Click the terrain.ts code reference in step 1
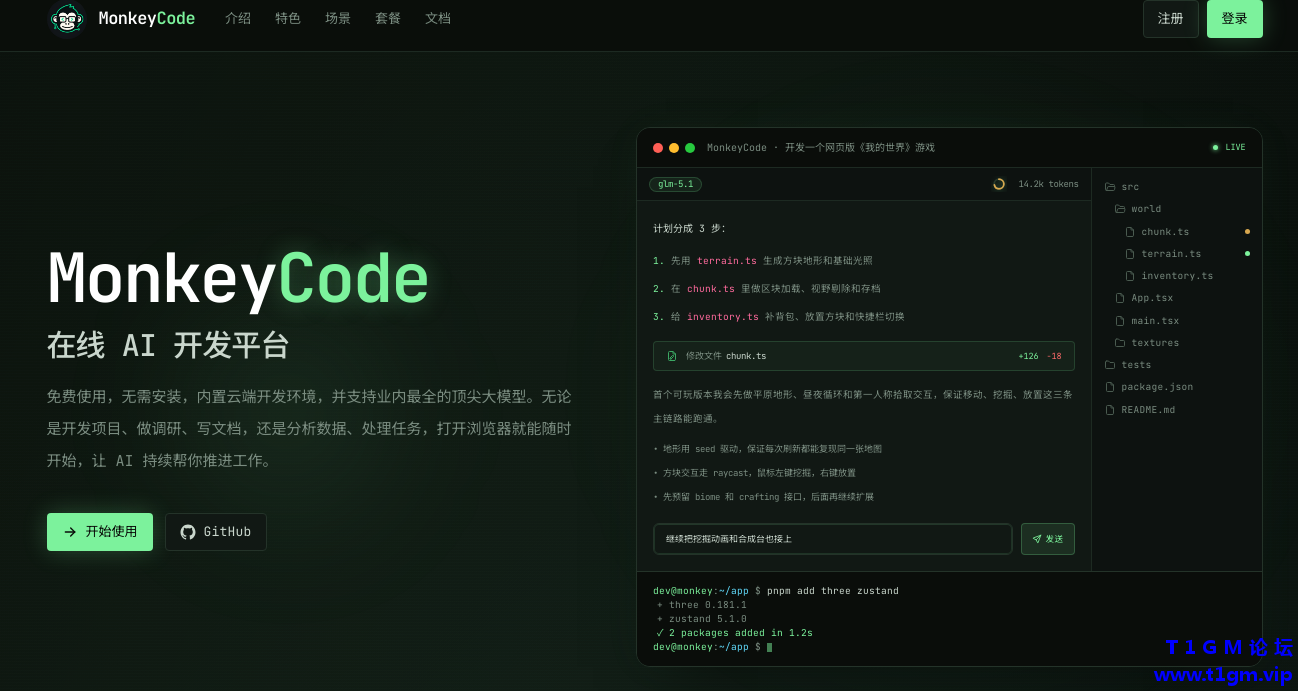This screenshot has height=691, width=1298. tap(727, 261)
